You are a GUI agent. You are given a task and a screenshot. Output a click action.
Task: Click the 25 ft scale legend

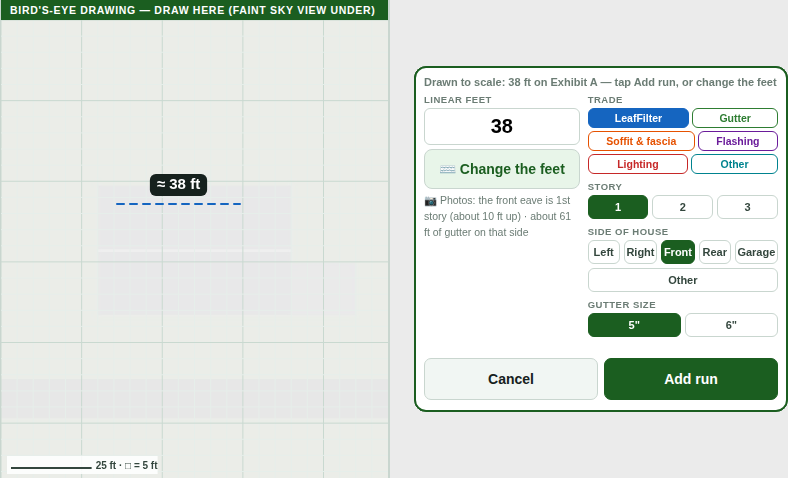[x=82, y=465]
